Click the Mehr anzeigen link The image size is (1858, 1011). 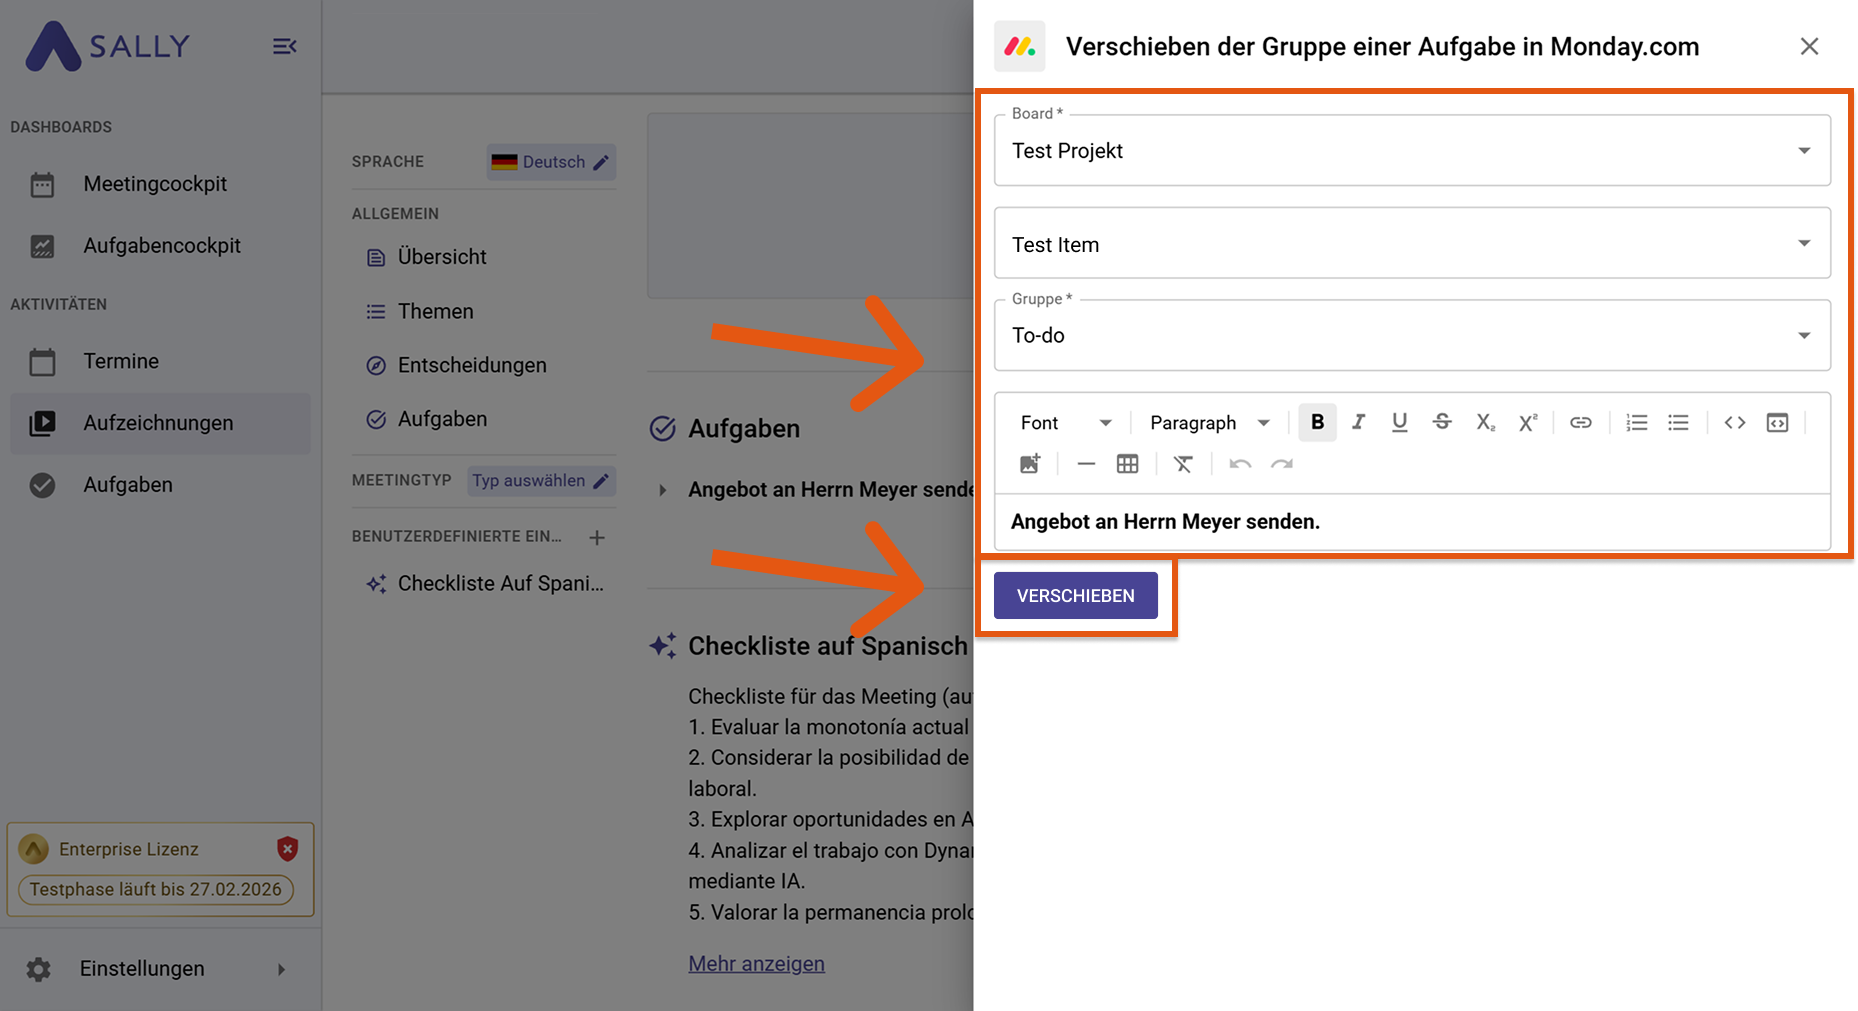tap(756, 964)
